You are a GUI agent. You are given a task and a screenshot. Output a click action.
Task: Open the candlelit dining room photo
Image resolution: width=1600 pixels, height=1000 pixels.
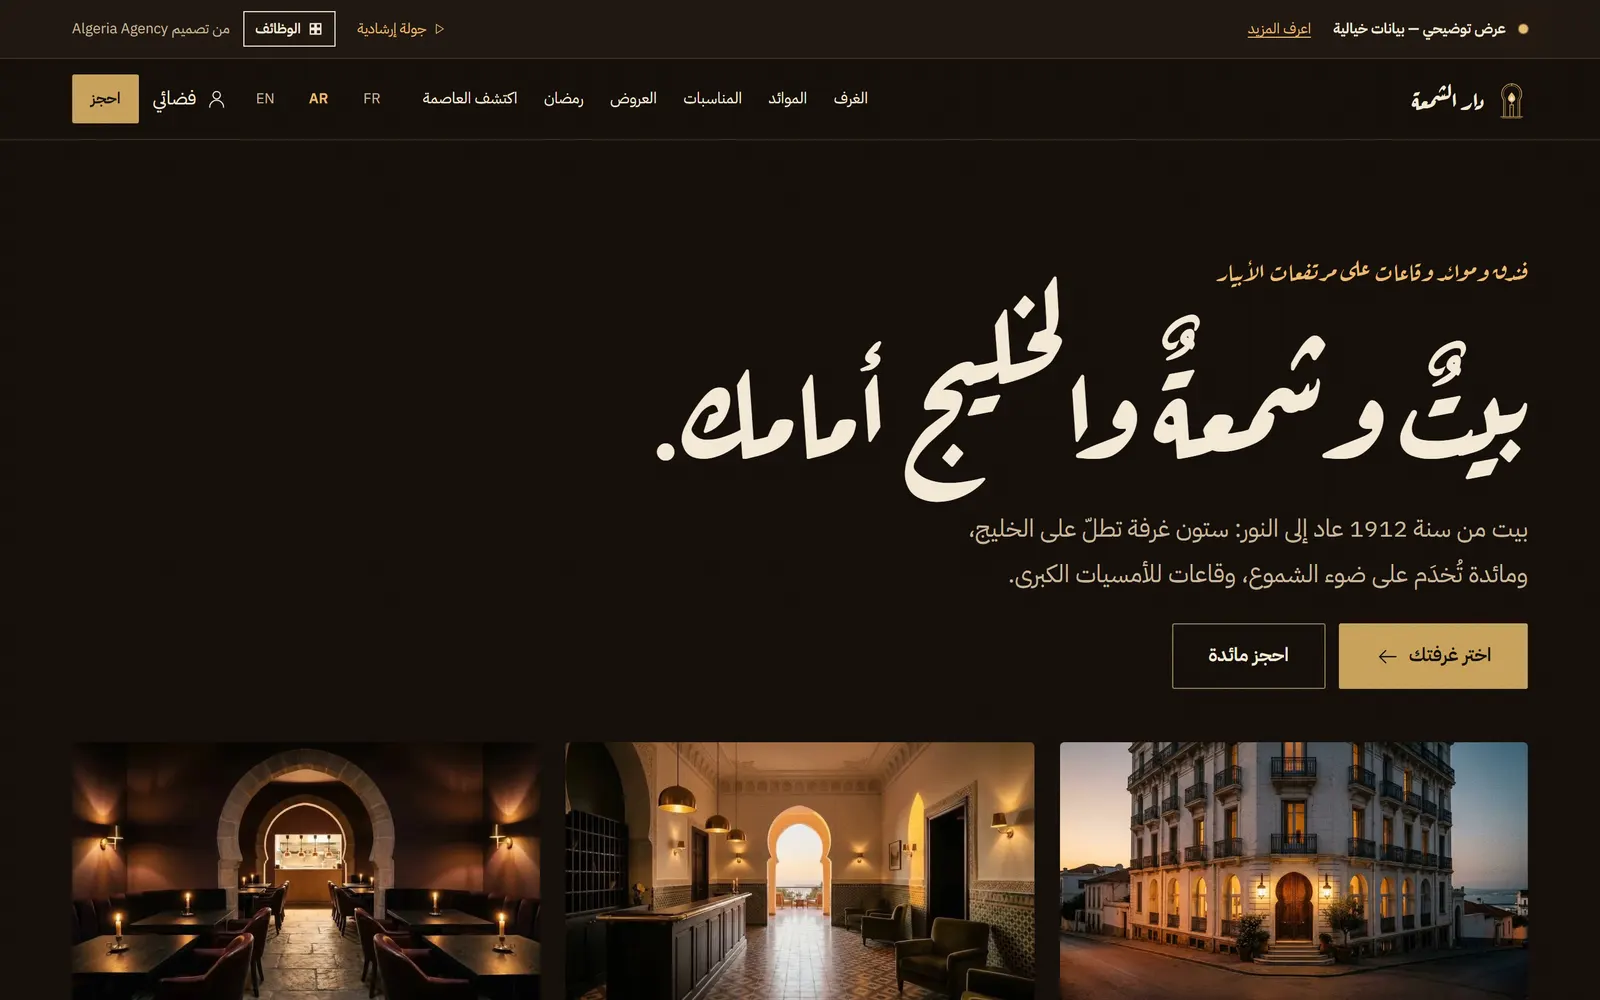(x=306, y=871)
